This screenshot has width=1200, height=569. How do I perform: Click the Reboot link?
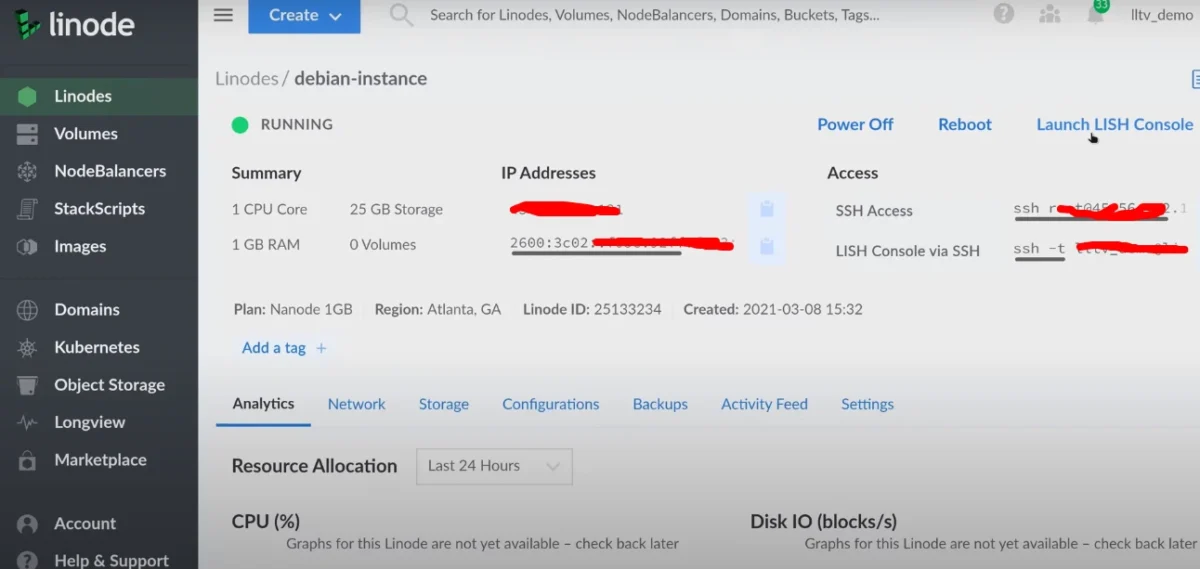(965, 125)
